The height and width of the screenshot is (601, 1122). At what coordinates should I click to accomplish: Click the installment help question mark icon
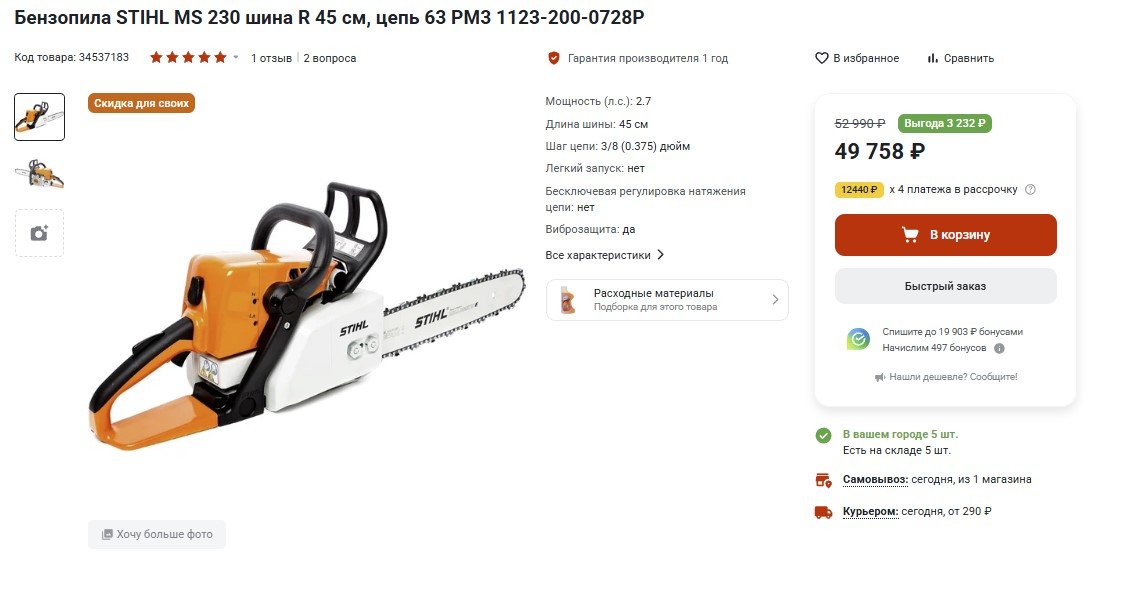(1030, 190)
